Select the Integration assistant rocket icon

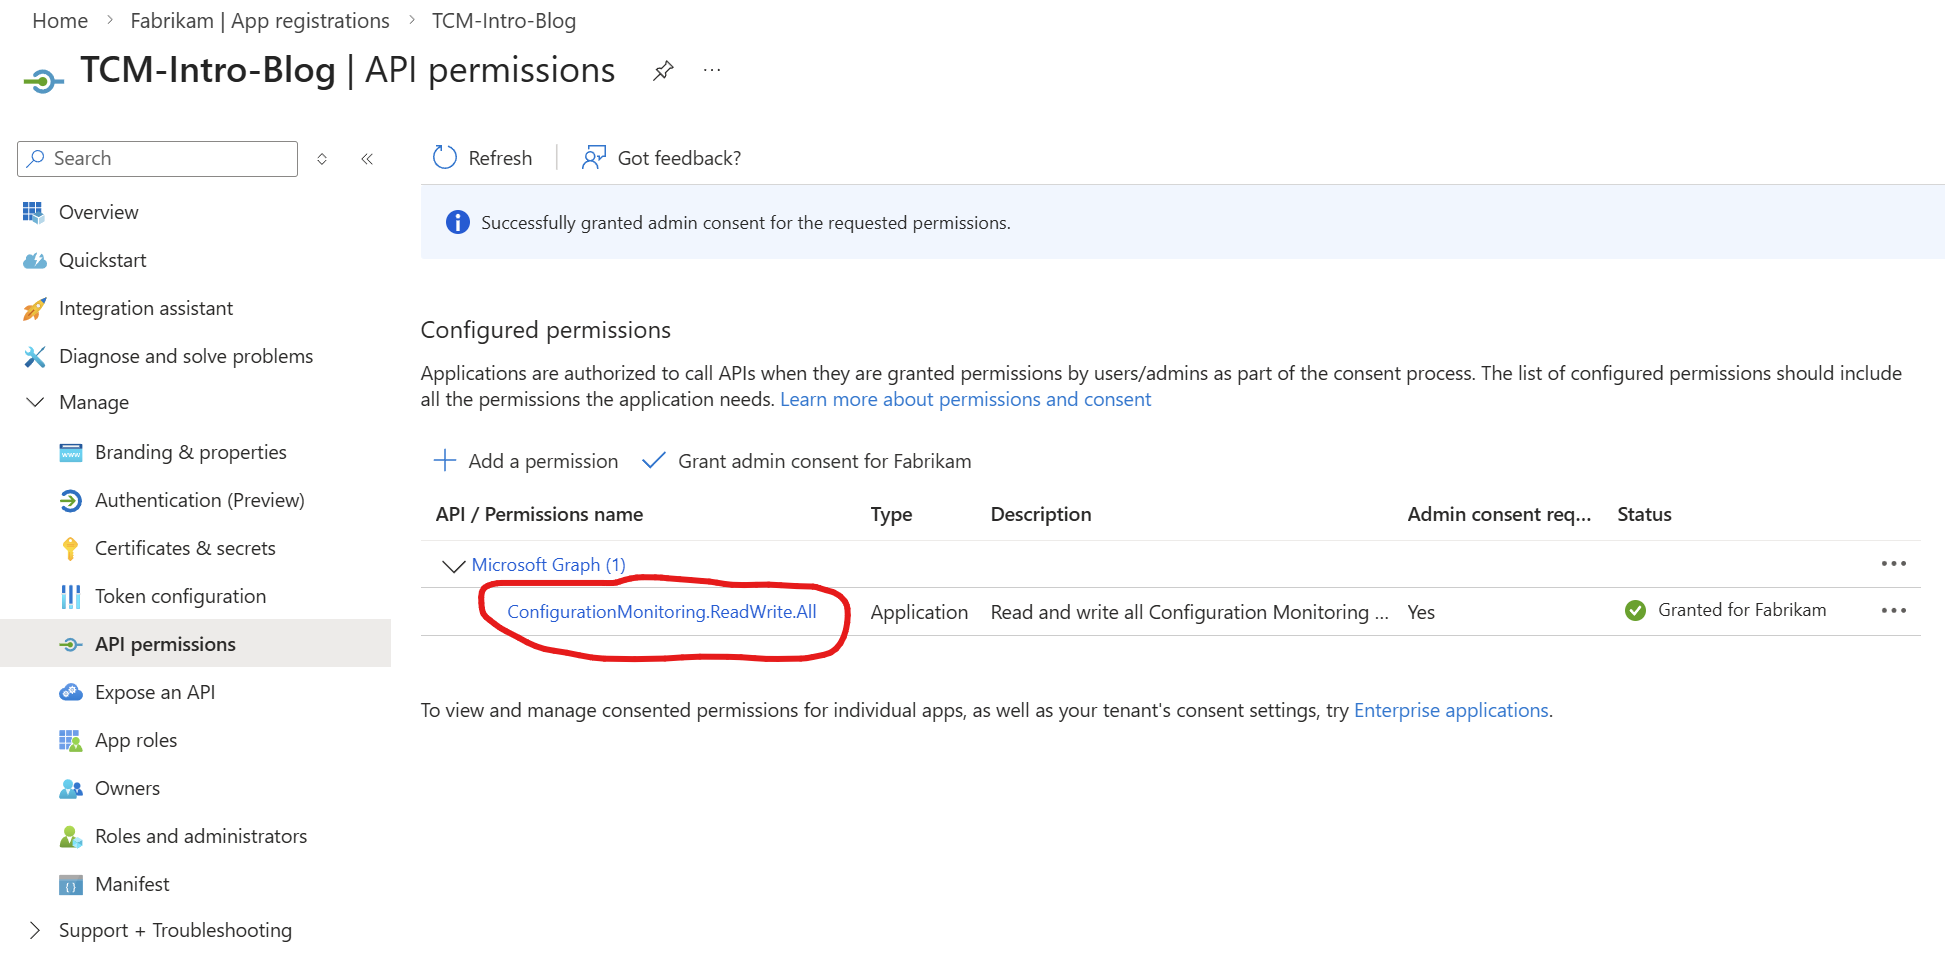33,308
